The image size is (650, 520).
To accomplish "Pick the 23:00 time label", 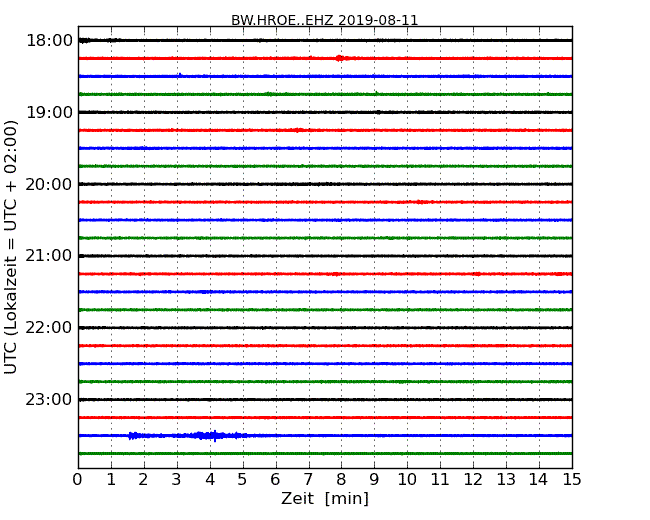I will (x=49, y=399).
